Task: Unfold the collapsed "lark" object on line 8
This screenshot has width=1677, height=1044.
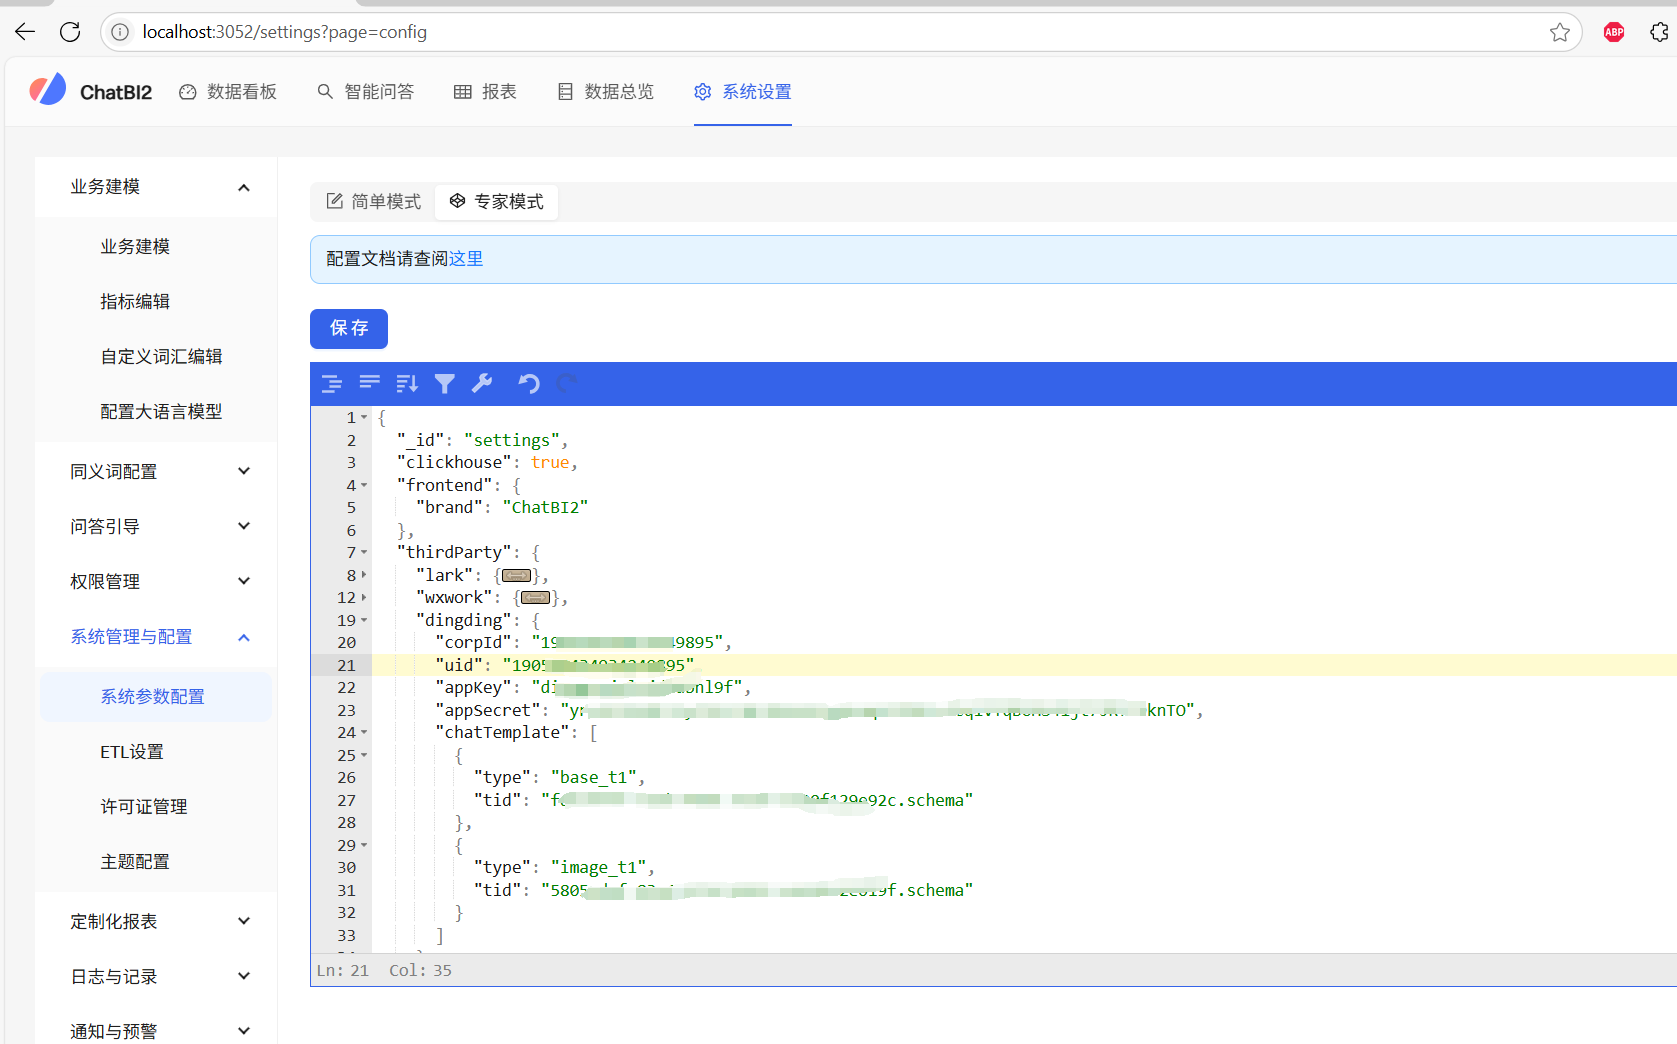Action: click(x=364, y=575)
